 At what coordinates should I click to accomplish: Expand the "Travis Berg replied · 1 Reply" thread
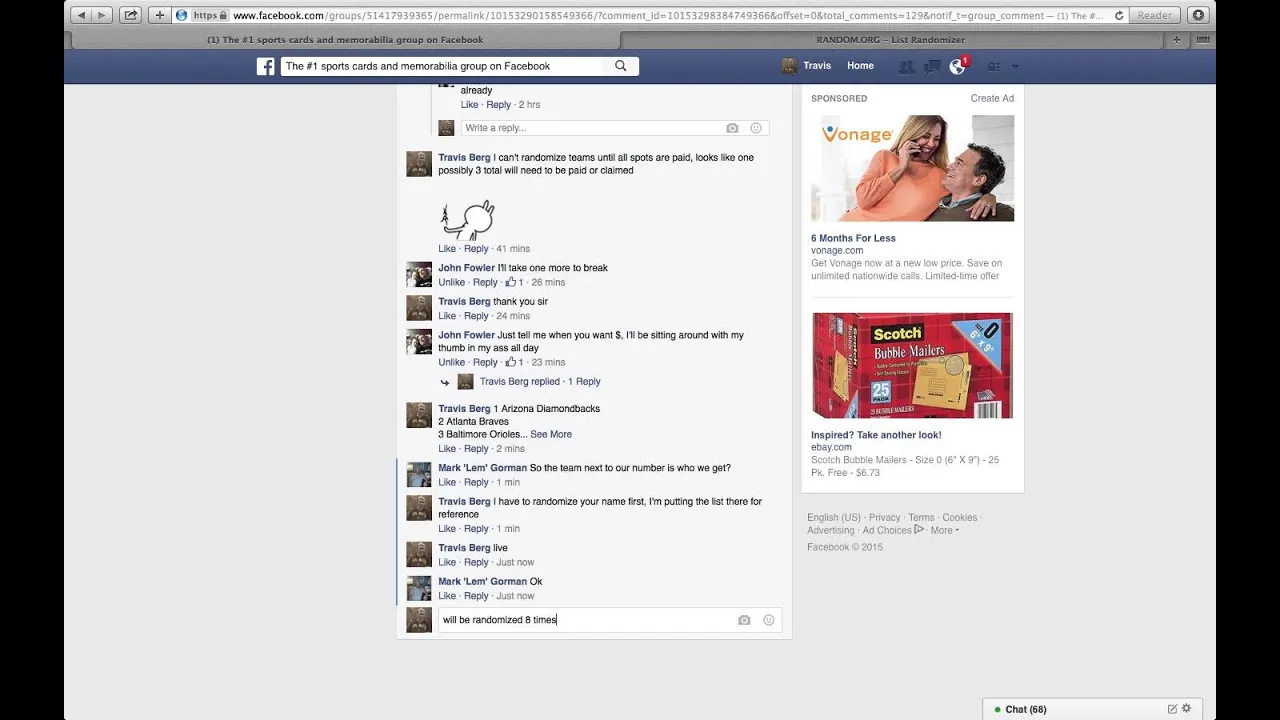[x=540, y=382]
